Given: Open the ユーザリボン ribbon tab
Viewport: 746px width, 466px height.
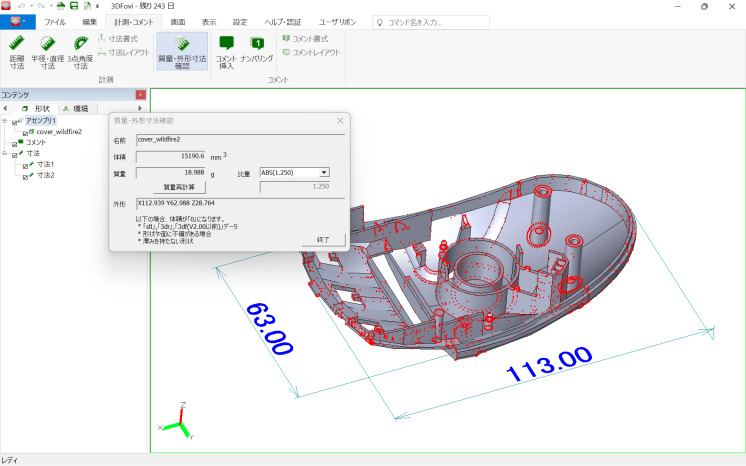Looking at the screenshot, I should [x=337, y=22].
